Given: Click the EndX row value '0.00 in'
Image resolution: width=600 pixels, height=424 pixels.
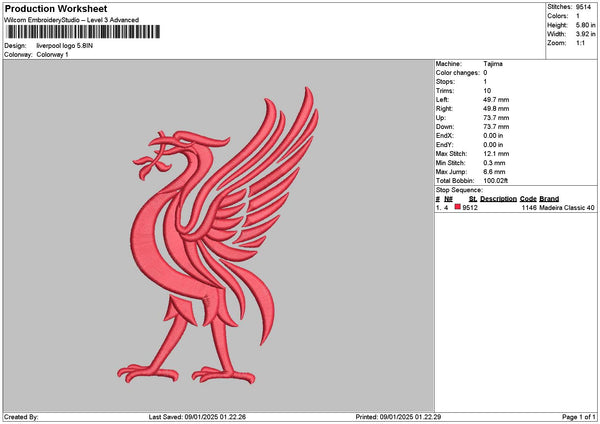Looking at the screenshot, I should click(x=493, y=136).
